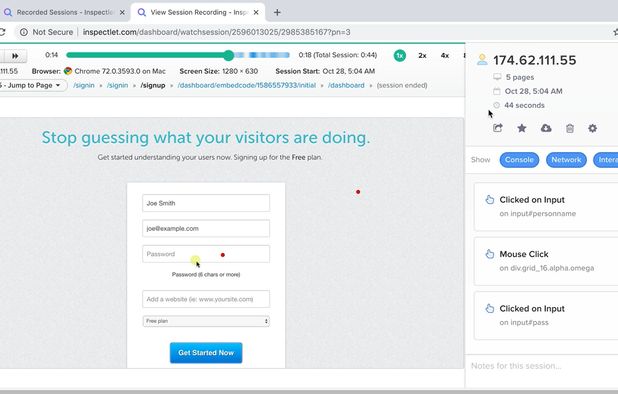Select the /signup page in breadcrumb
Image resolution: width=618 pixels, height=394 pixels.
153,85
